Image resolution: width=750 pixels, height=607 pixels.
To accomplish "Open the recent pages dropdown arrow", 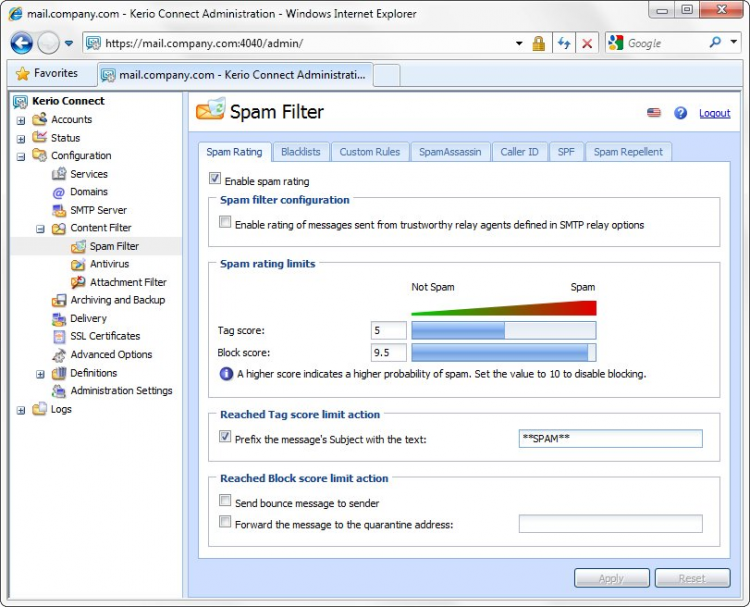I will (x=69, y=43).
